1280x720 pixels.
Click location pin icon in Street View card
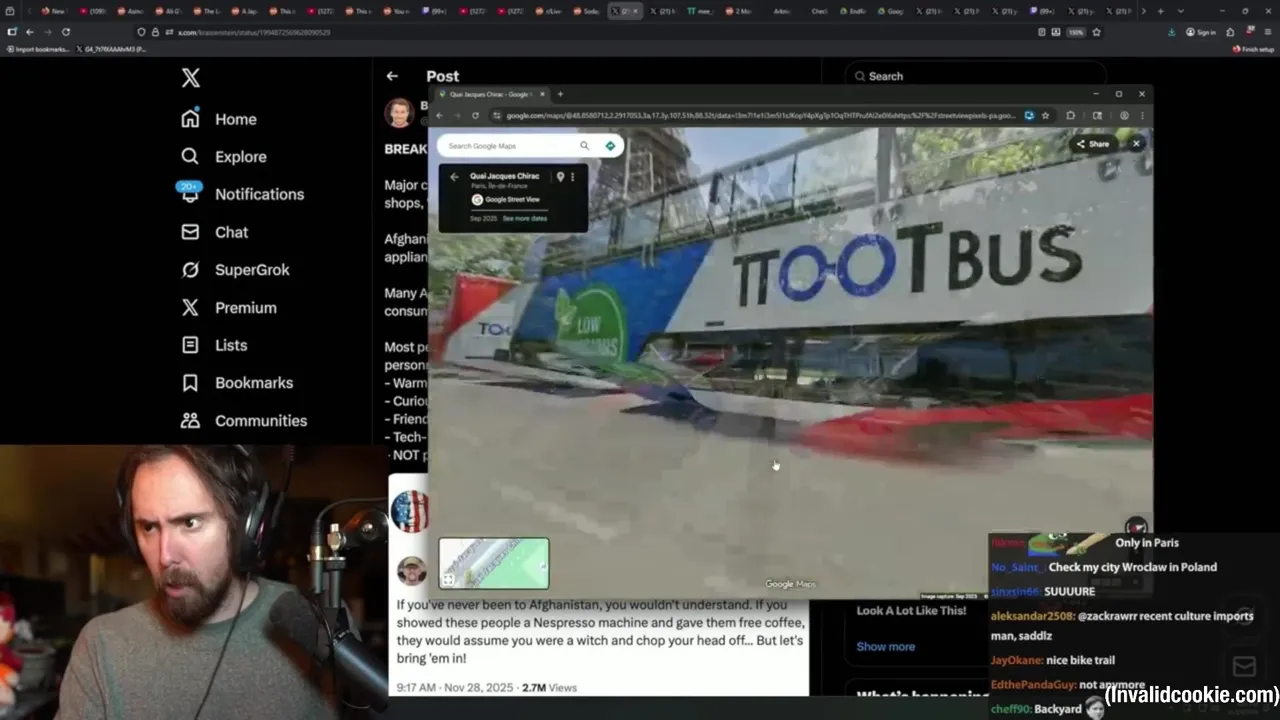tap(560, 177)
